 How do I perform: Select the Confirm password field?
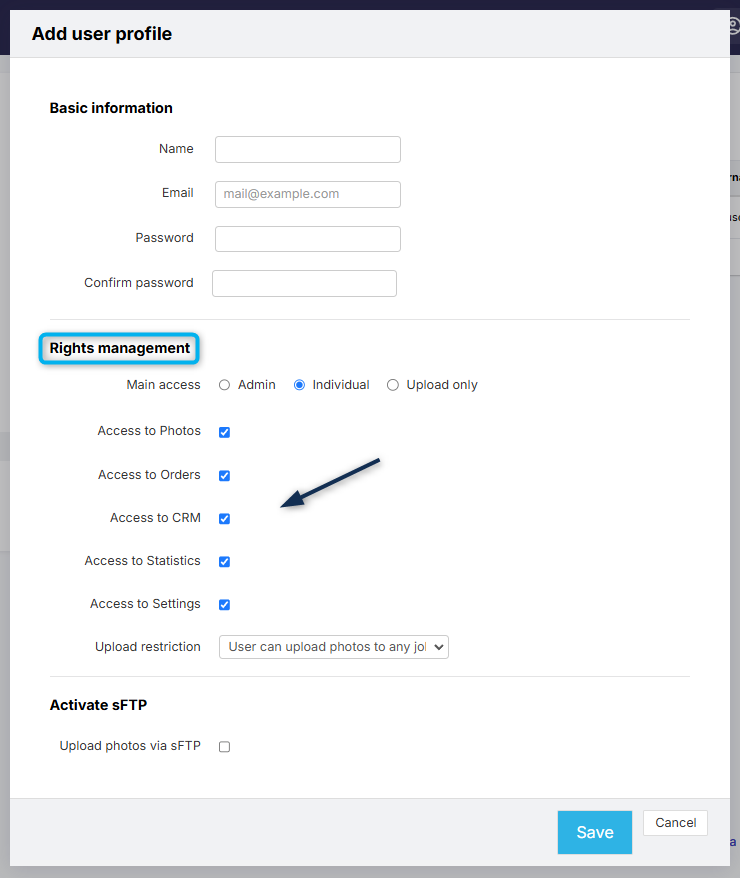pos(304,283)
